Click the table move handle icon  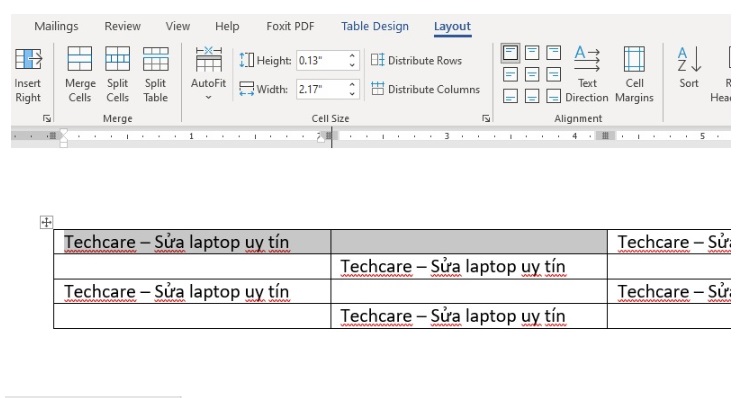point(46,222)
